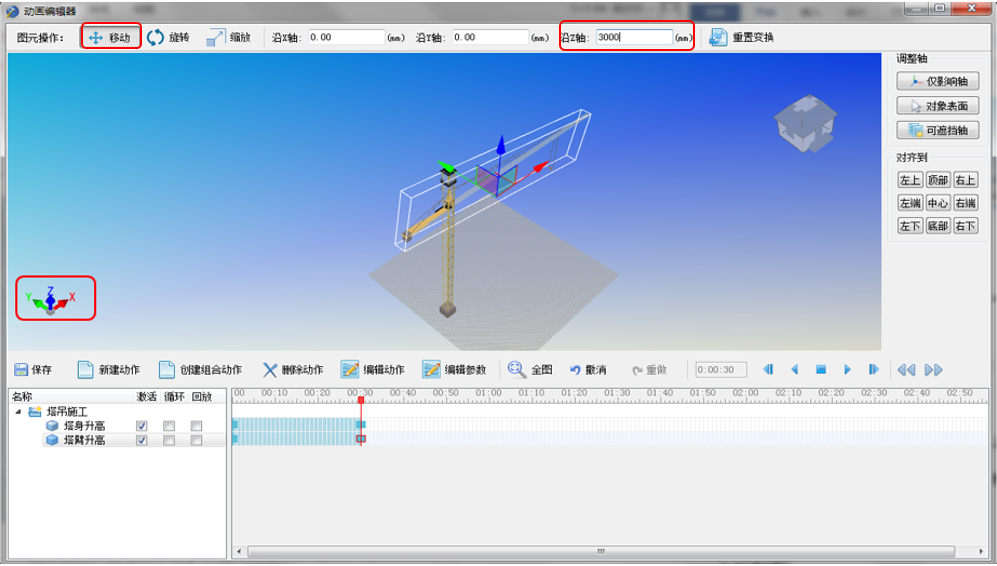997x566 pixels.
Task: Click the 沿Z轴 field showing 3000
Action: tap(634, 38)
